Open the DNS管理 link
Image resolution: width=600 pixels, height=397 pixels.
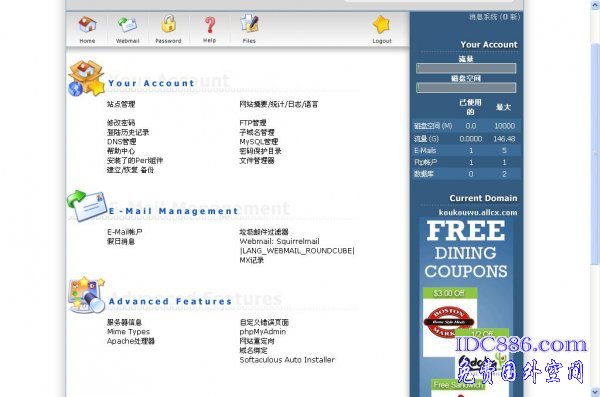tap(122, 142)
